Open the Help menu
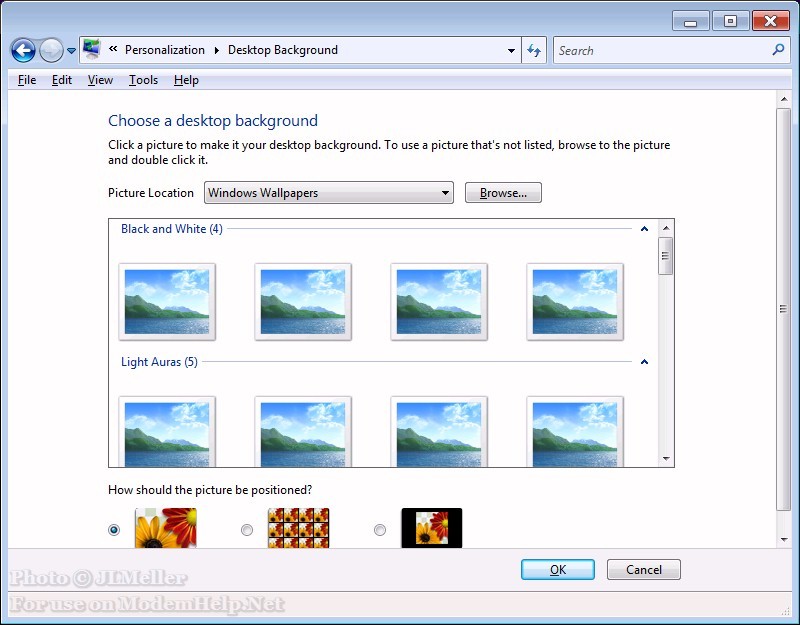This screenshot has height=625, width=800. (186, 80)
